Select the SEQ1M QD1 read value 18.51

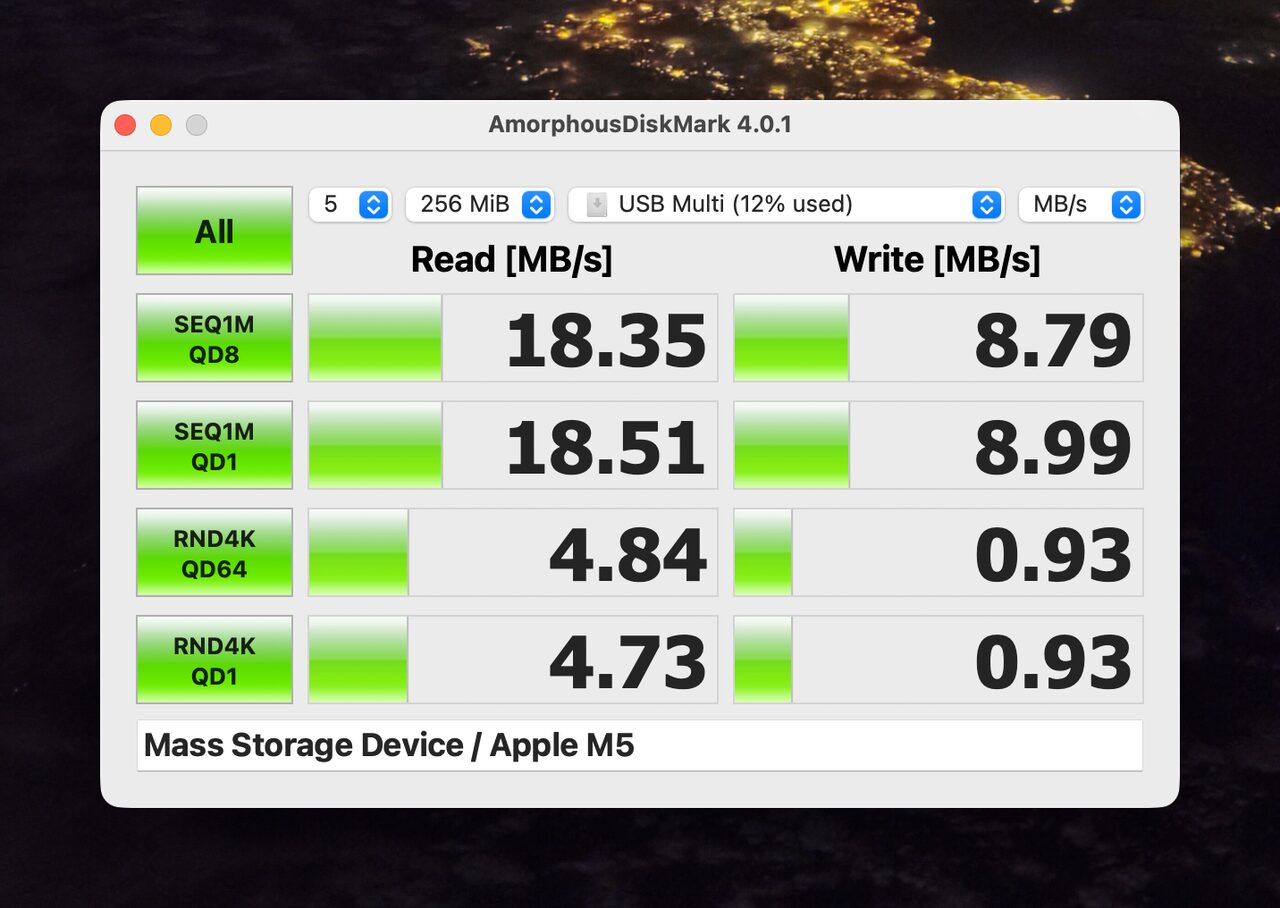pyautogui.click(x=606, y=447)
